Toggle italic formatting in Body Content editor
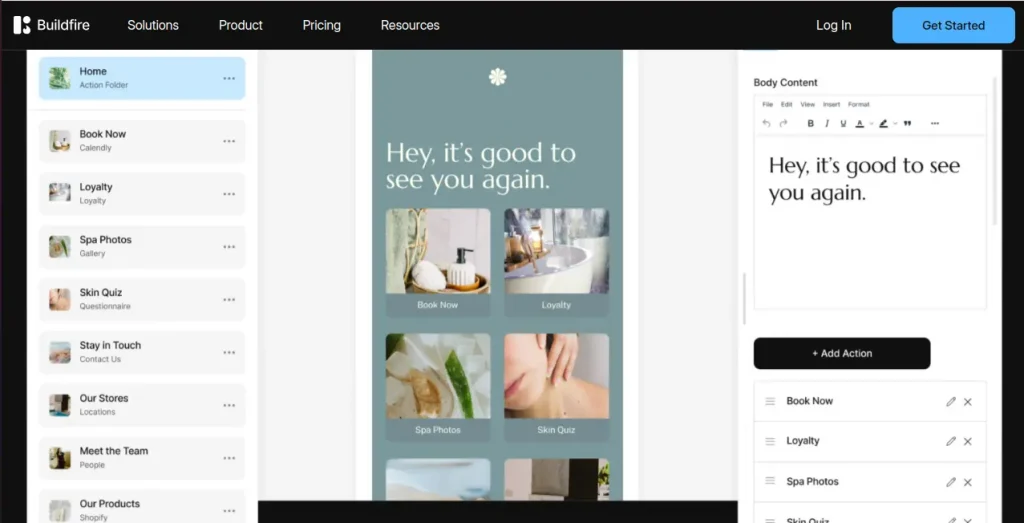The height and width of the screenshot is (523, 1024). (827, 123)
